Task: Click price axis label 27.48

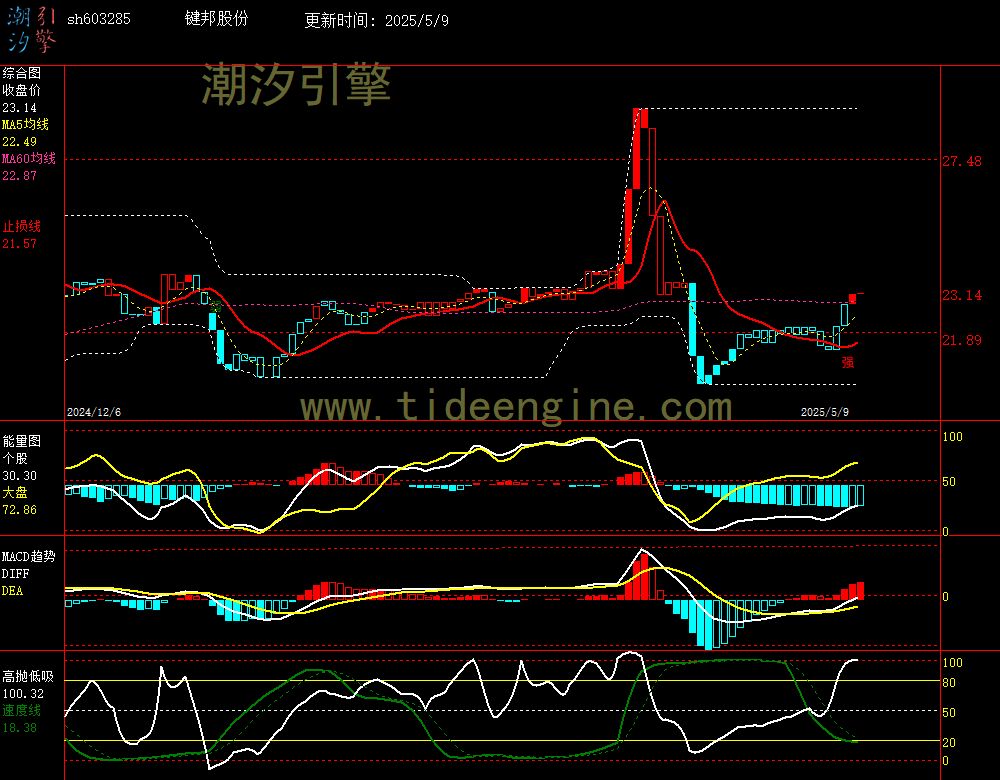Action: 962,161
